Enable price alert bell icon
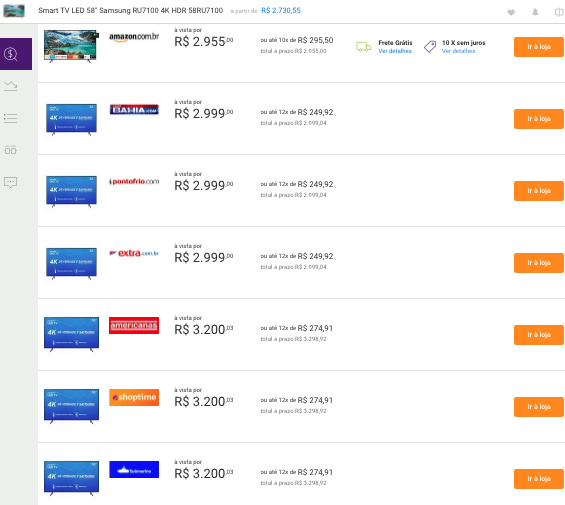565x505 pixels. click(x=535, y=12)
